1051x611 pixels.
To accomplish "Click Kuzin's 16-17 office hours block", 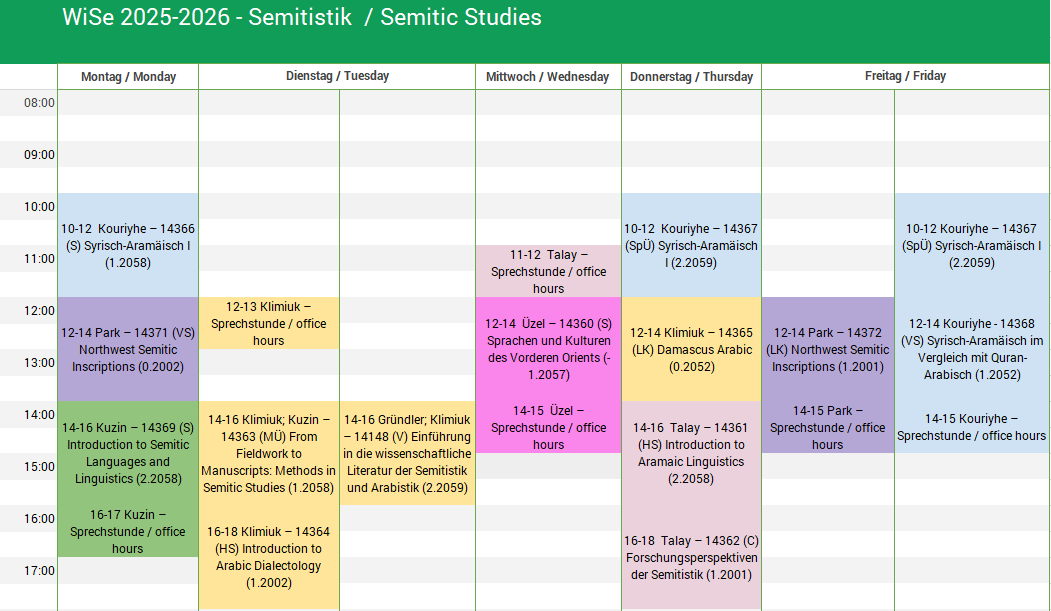I will click(x=128, y=531).
